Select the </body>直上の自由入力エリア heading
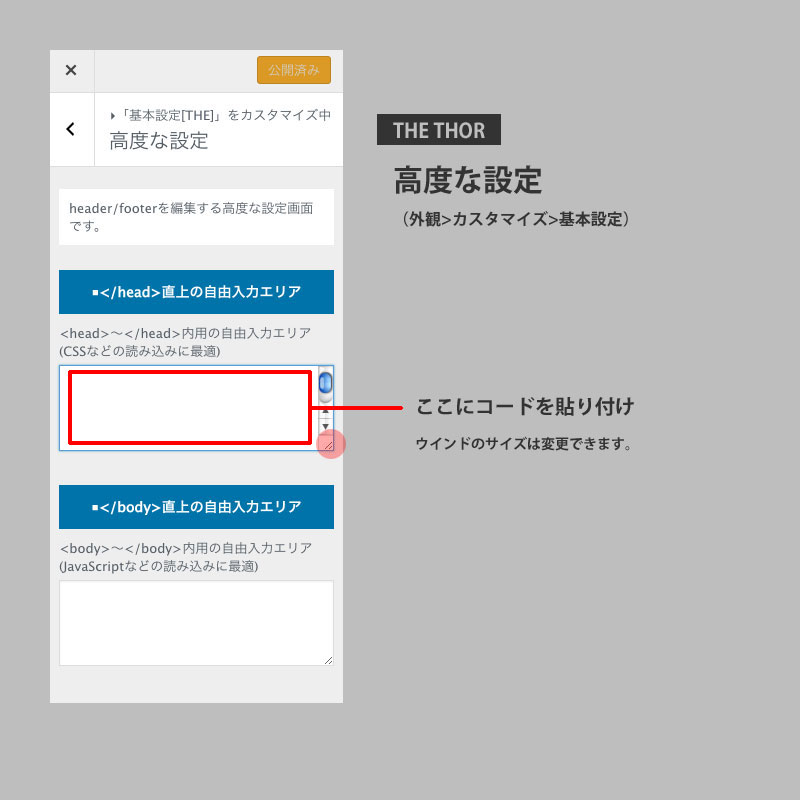The width and height of the screenshot is (800, 800). pyautogui.click(x=196, y=507)
